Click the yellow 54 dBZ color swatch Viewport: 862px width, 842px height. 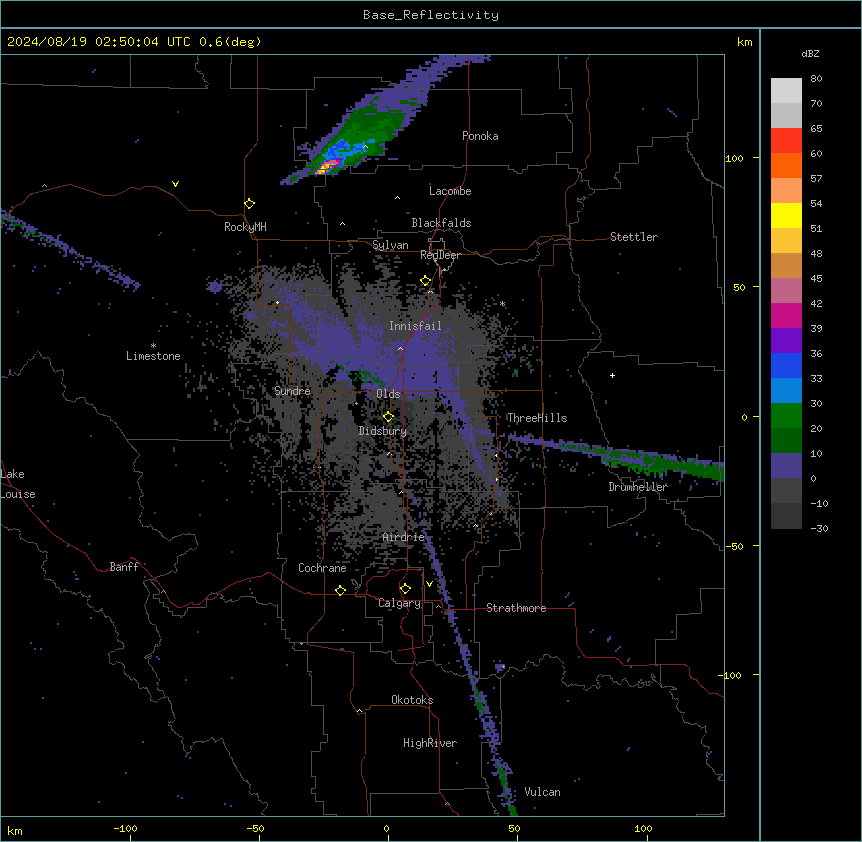click(786, 215)
